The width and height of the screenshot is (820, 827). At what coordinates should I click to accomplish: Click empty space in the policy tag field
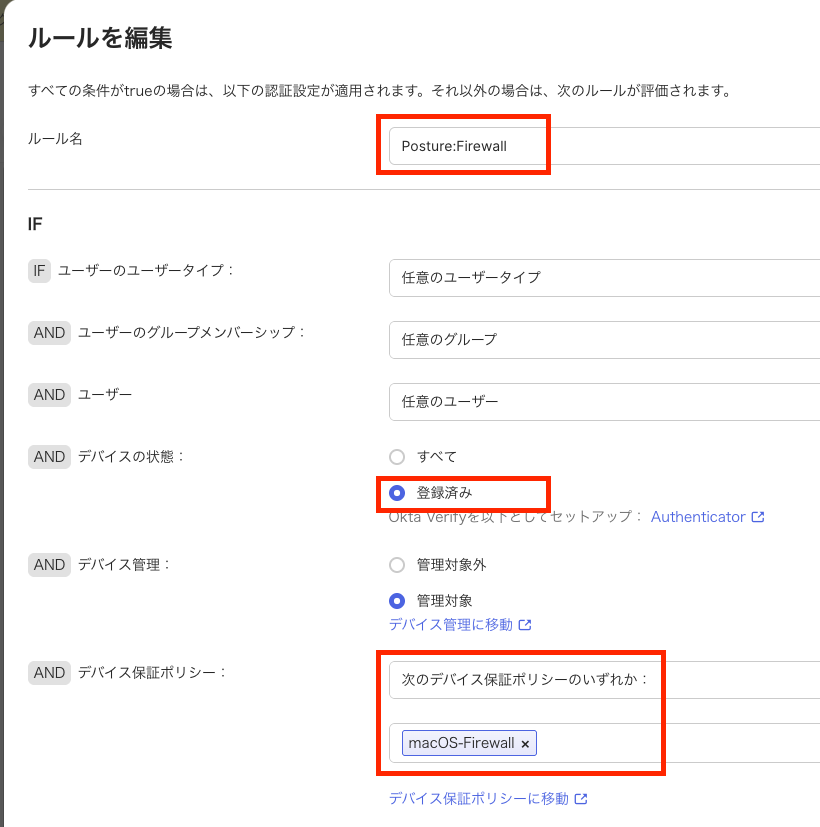[680, 743]
